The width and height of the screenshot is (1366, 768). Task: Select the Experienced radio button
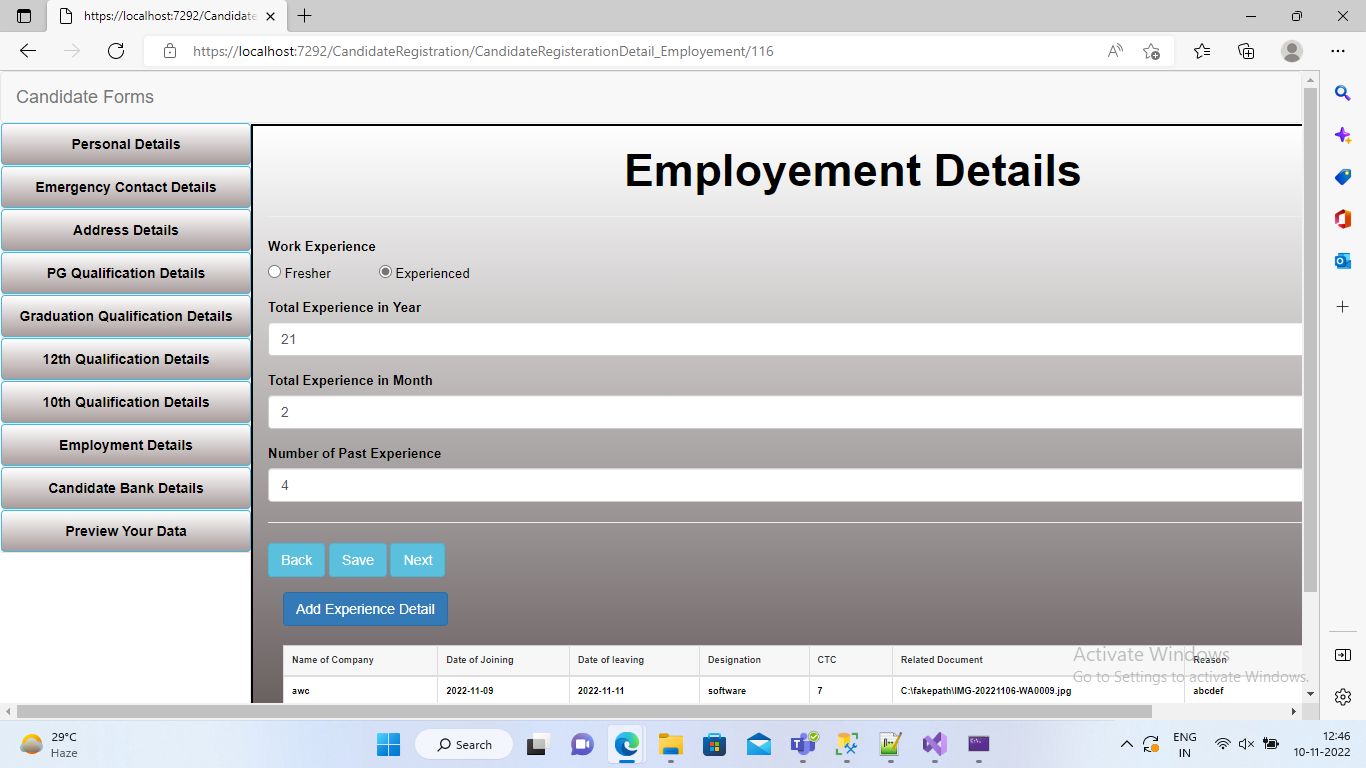point(386,272)
